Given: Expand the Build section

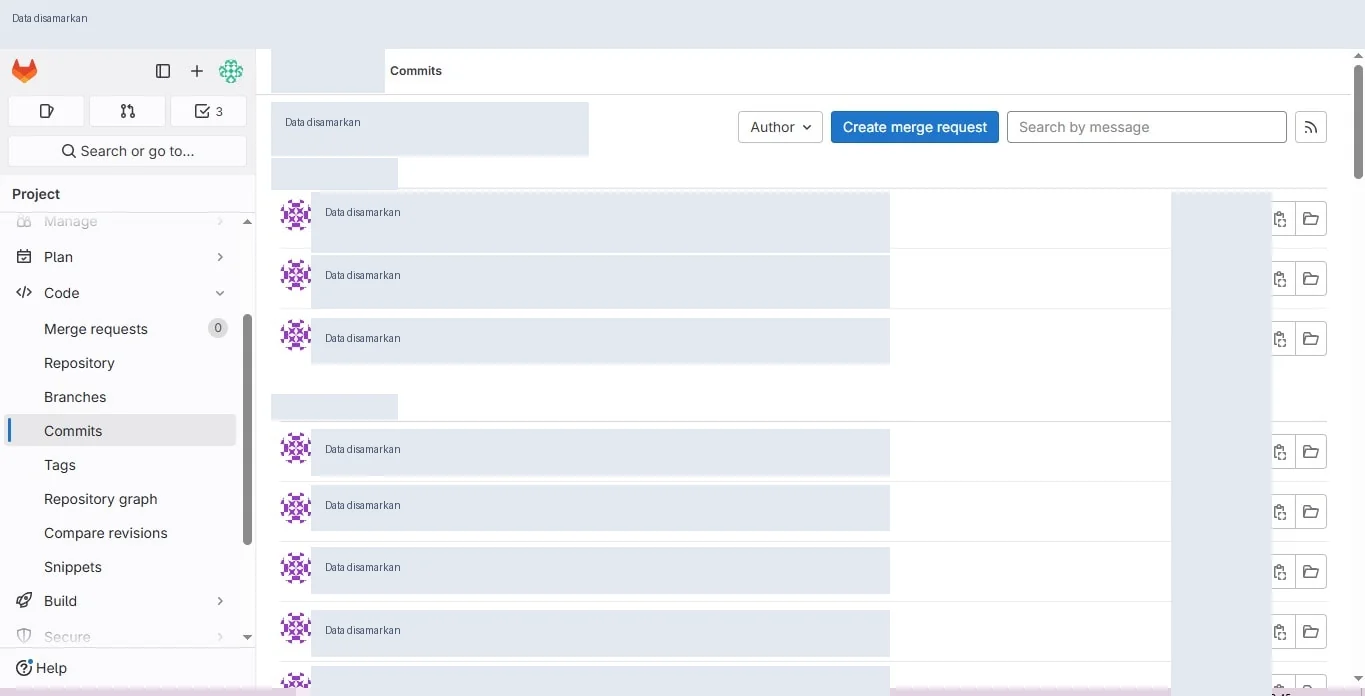Looking at the screenshot, I should tap(120, 601).
